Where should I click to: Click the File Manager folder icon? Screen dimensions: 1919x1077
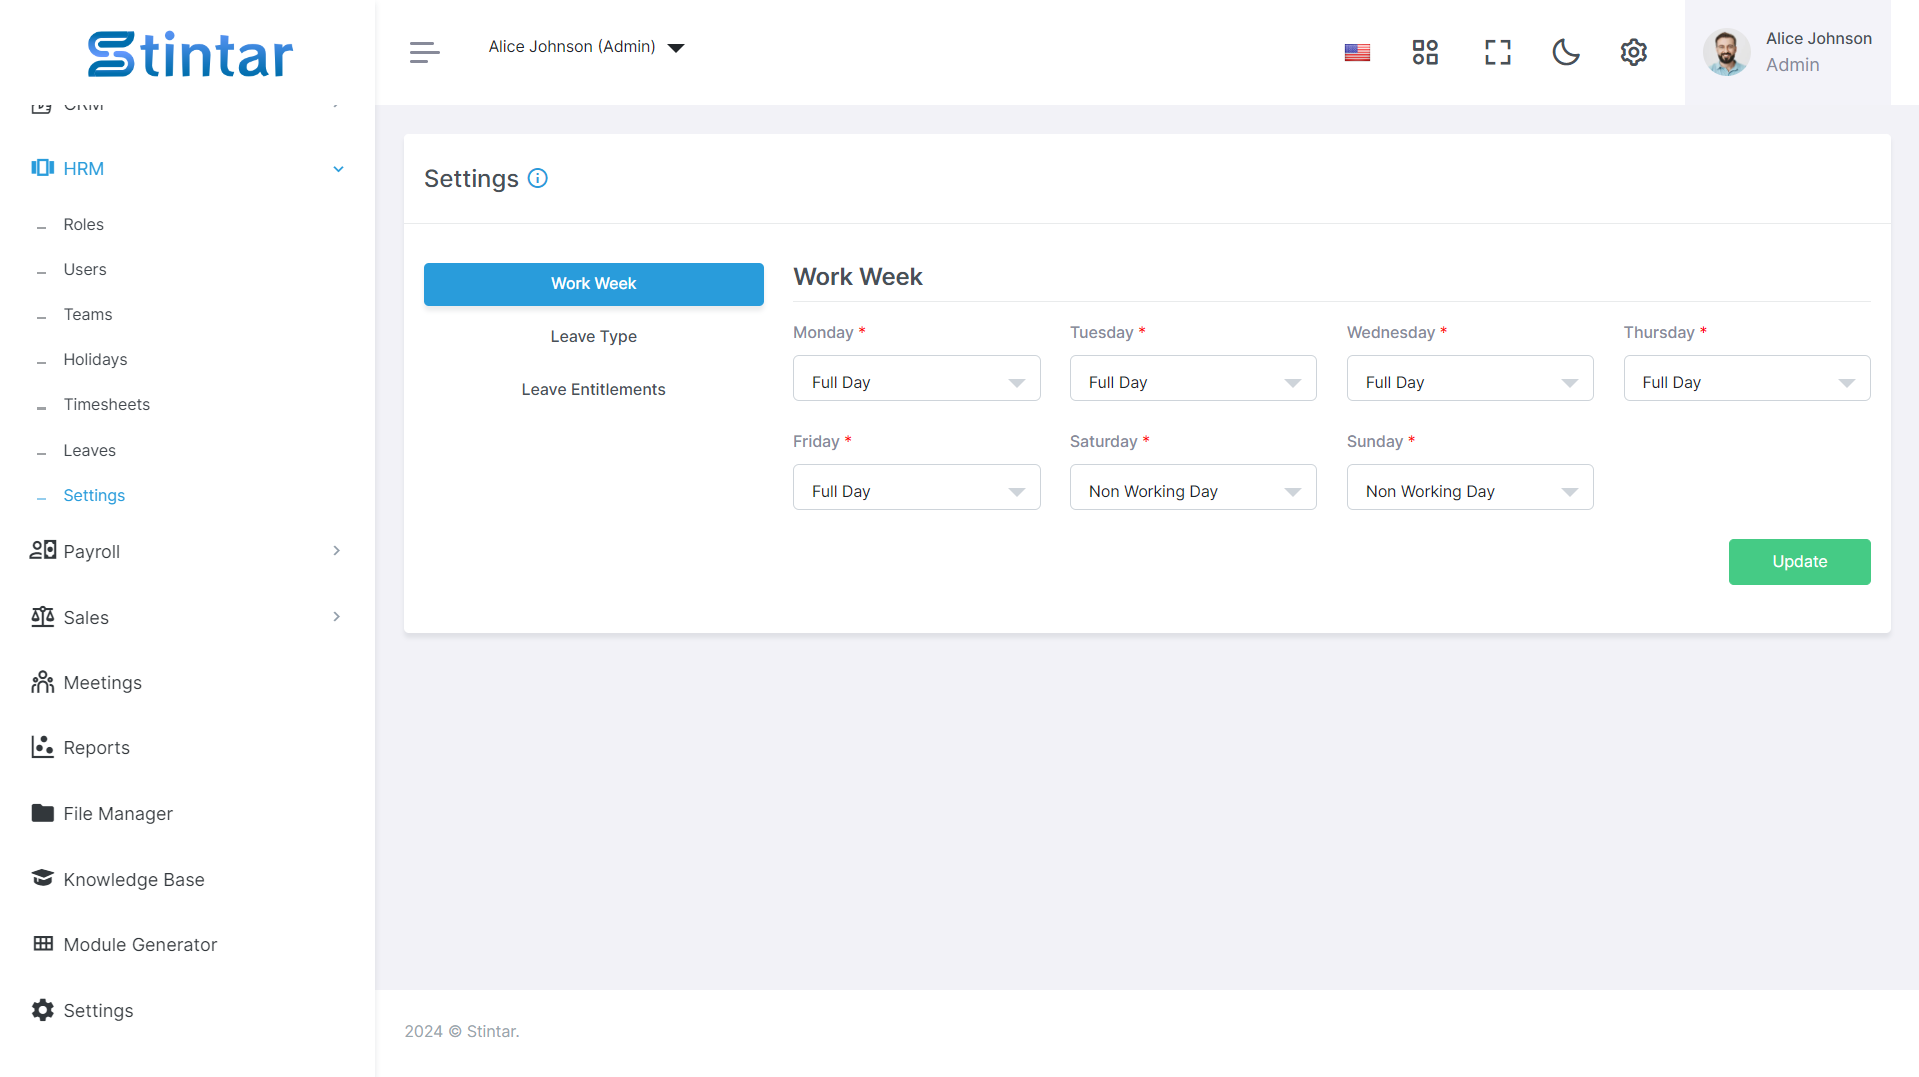coord(42,813)
